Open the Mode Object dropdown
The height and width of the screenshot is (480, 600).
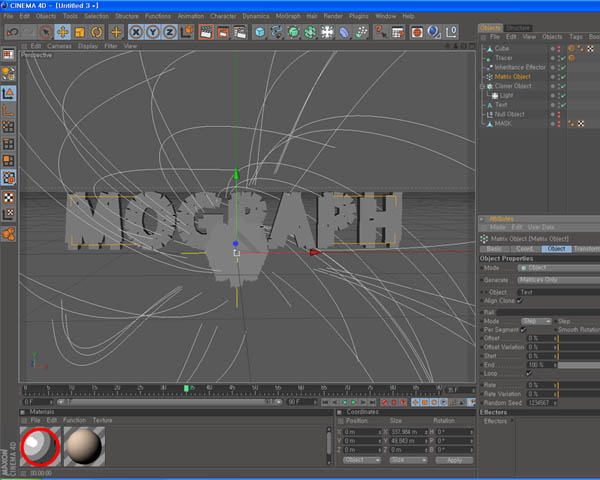(559, 268)
